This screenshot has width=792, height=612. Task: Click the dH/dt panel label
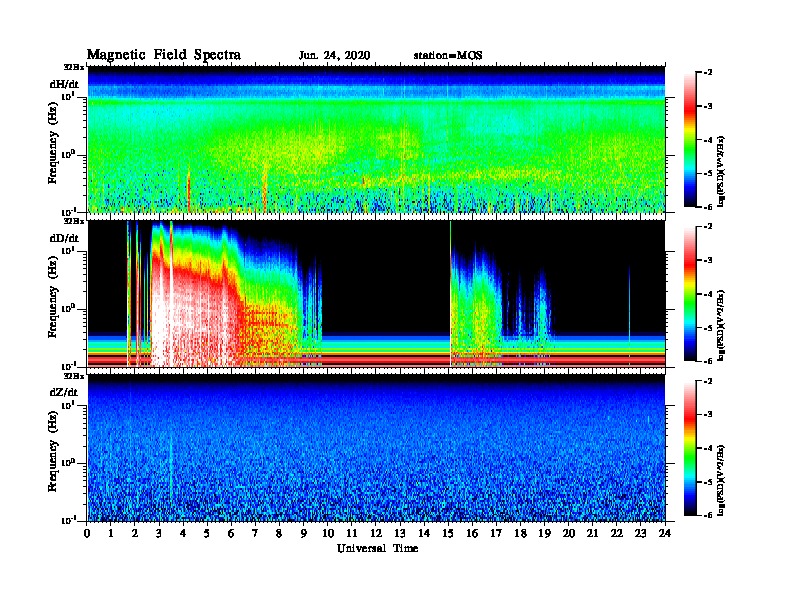tap(64, 85)
